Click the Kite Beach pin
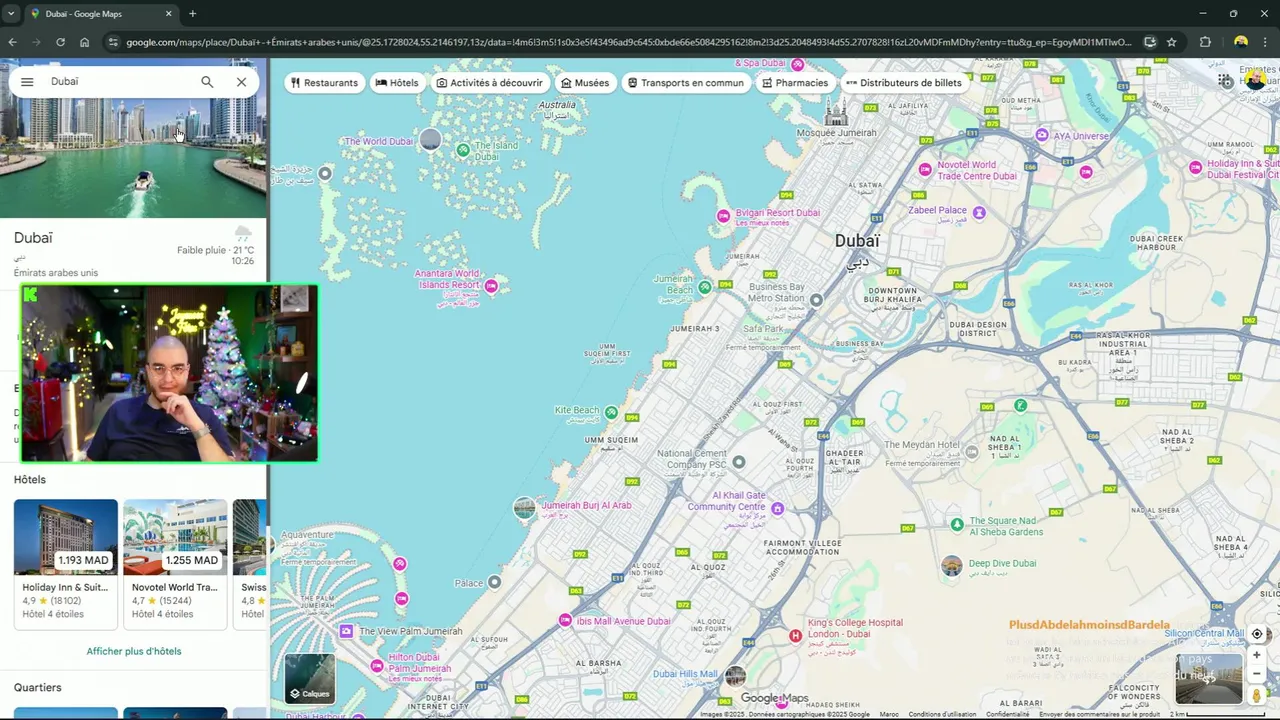 611,412
